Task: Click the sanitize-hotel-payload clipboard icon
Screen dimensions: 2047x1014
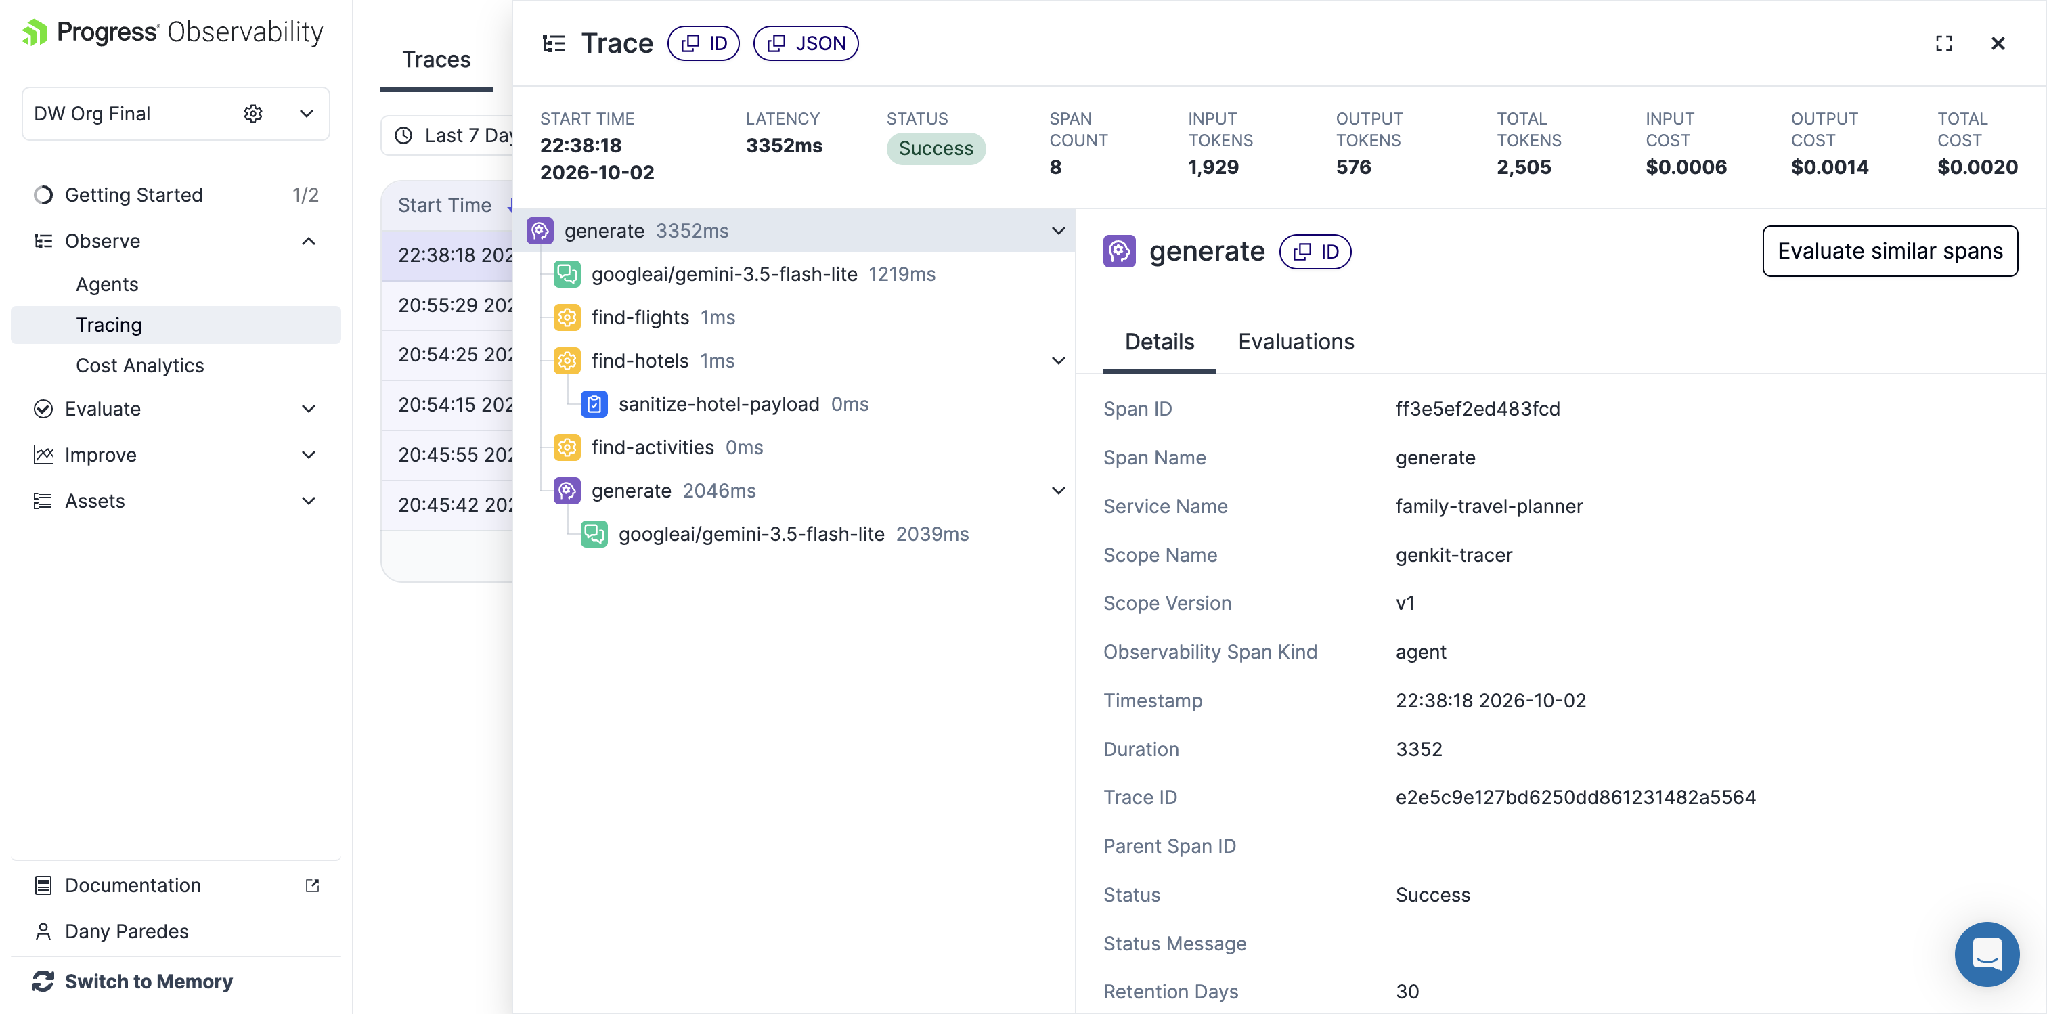Action: click(x=594, y=404)
